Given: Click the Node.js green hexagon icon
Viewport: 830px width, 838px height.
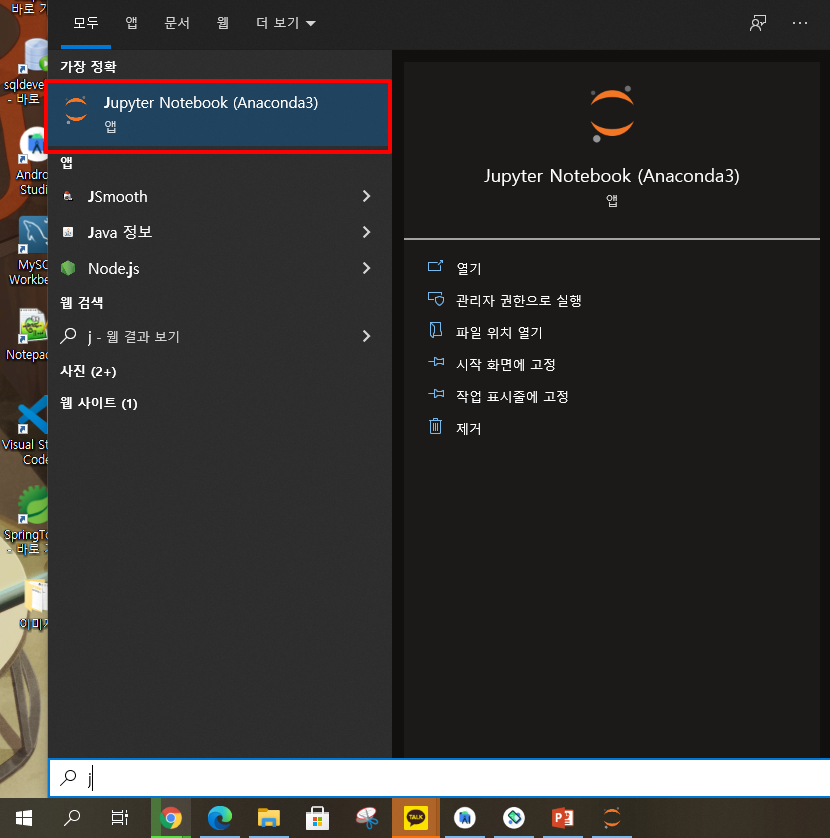Looking at the screenshot, I should tap(68, 268).
